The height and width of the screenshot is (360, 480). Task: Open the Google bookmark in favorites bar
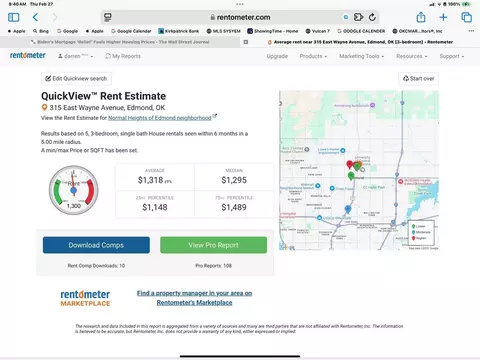coord(67,31)
